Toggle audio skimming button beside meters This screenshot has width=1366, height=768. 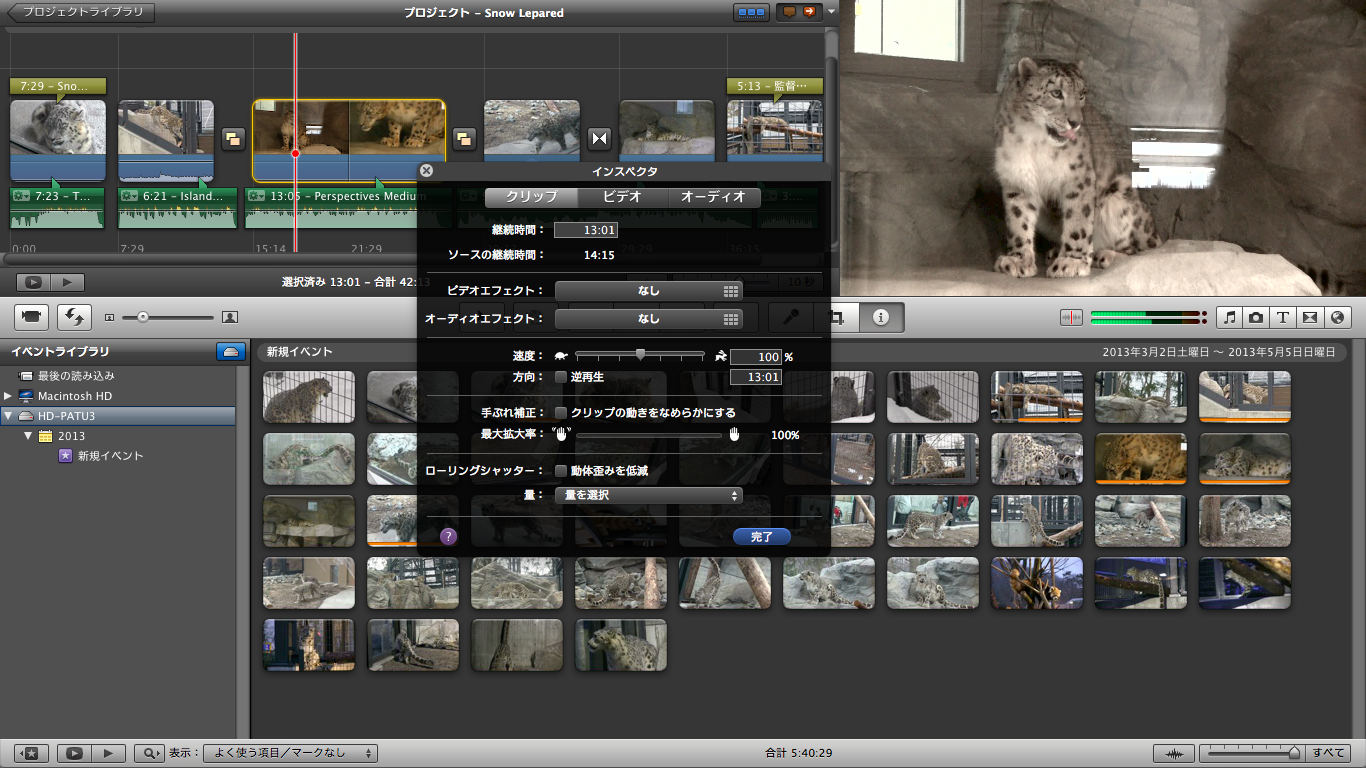coord(1072,317)
